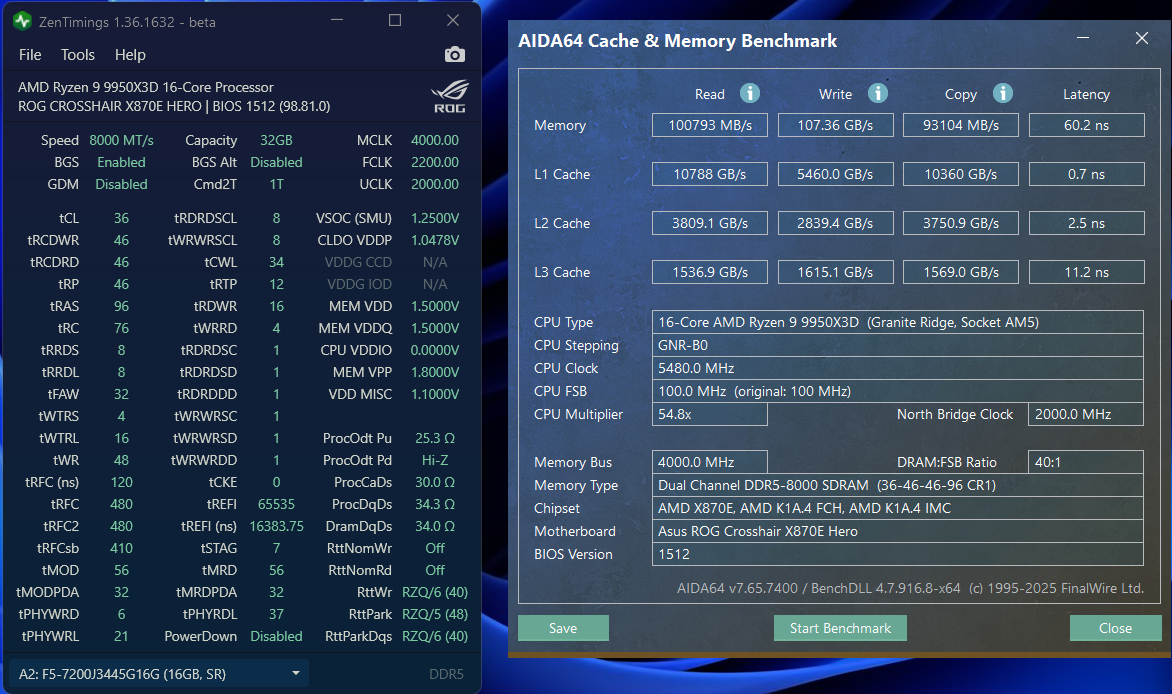Screen dimensions: 1172x694
Task: Click the DDR5 label in ZenTimings footer
Action: [x=446, y=674]
